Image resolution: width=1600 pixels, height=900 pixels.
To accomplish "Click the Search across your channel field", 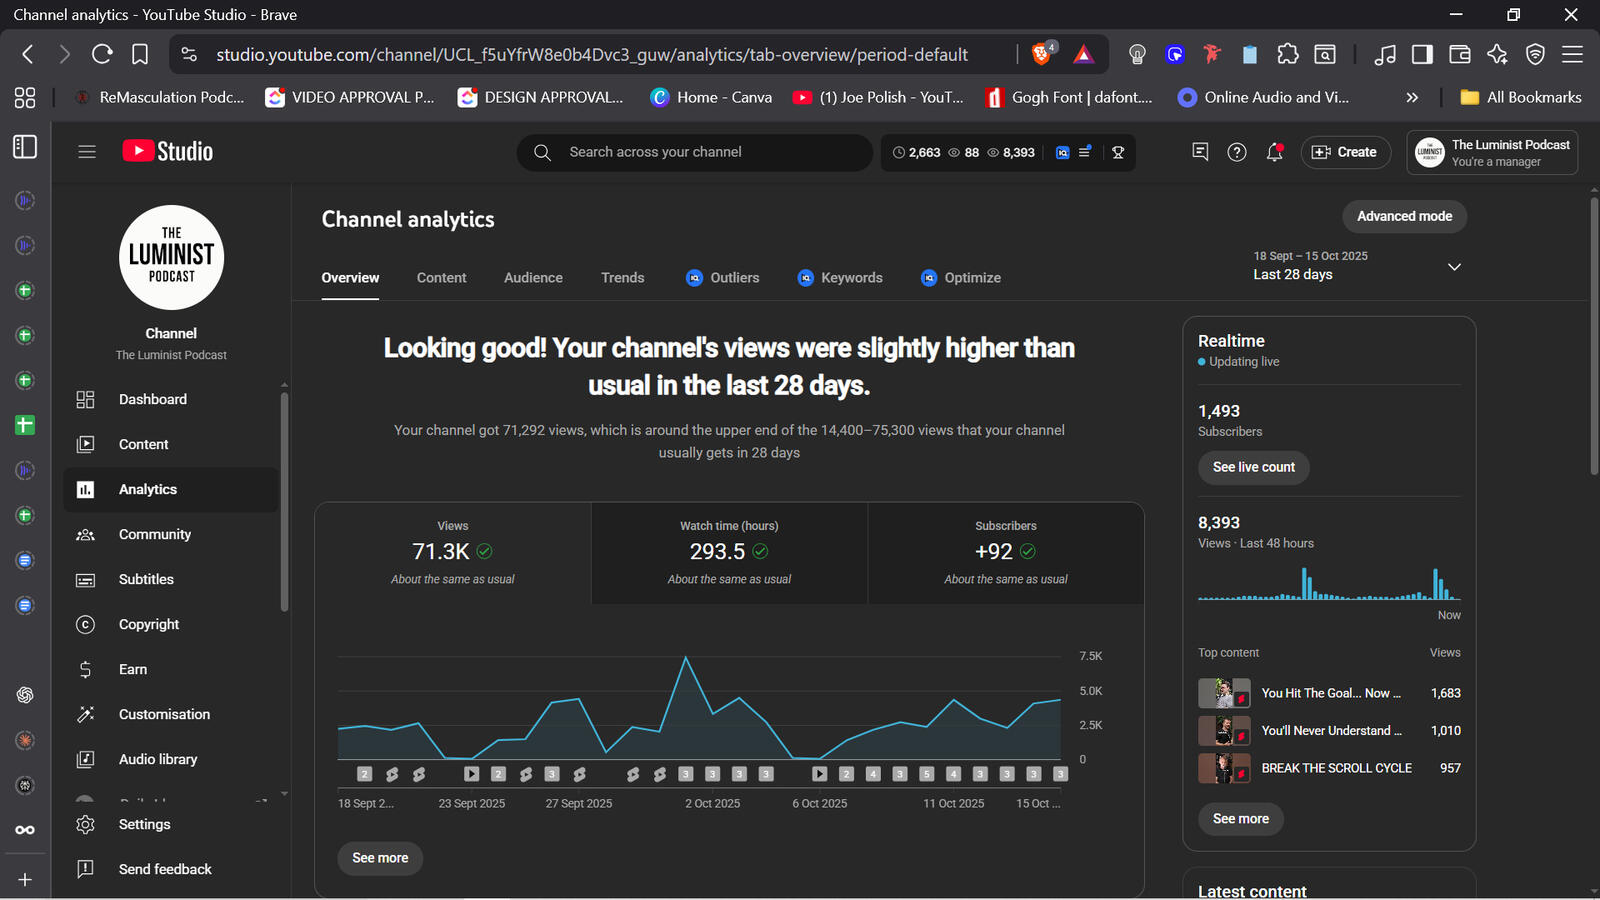I will point(694,152).
